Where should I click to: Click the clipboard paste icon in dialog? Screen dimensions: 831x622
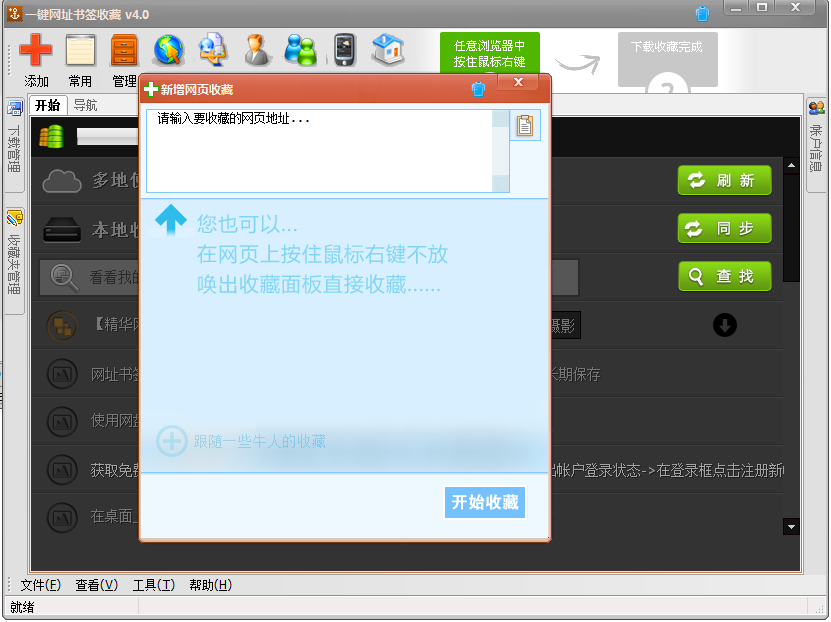click(x=525, y=126)
